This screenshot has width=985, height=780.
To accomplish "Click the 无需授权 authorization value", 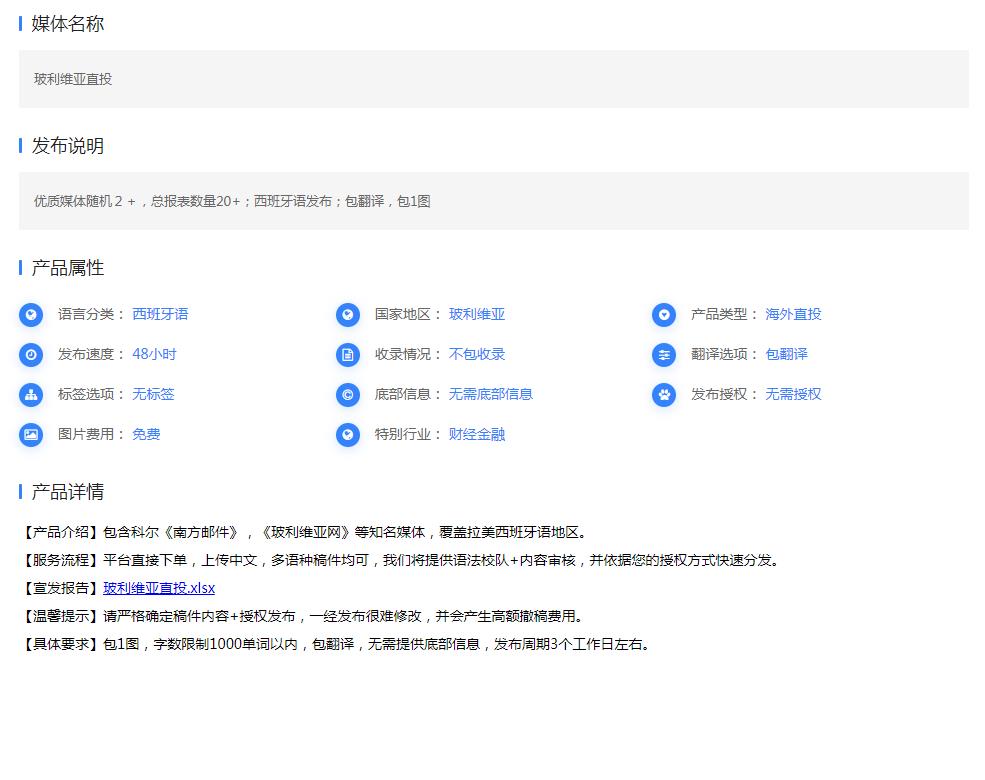I will pyautogui.click(x=793, y=394).
